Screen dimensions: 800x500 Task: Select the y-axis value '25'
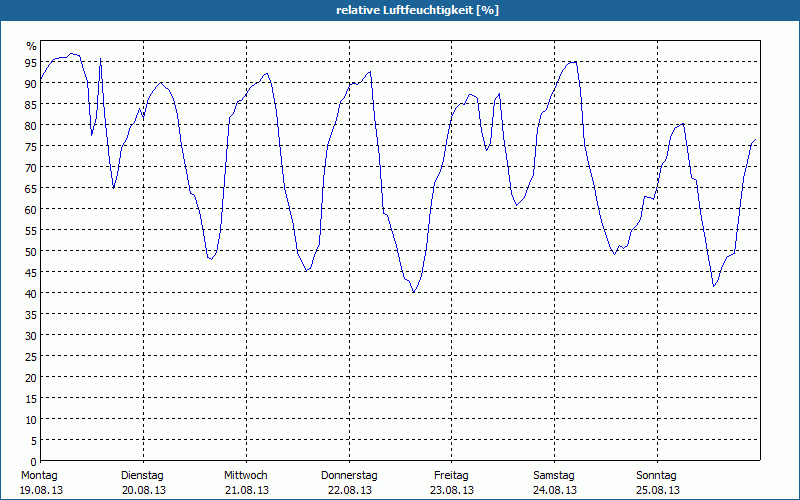31,357
